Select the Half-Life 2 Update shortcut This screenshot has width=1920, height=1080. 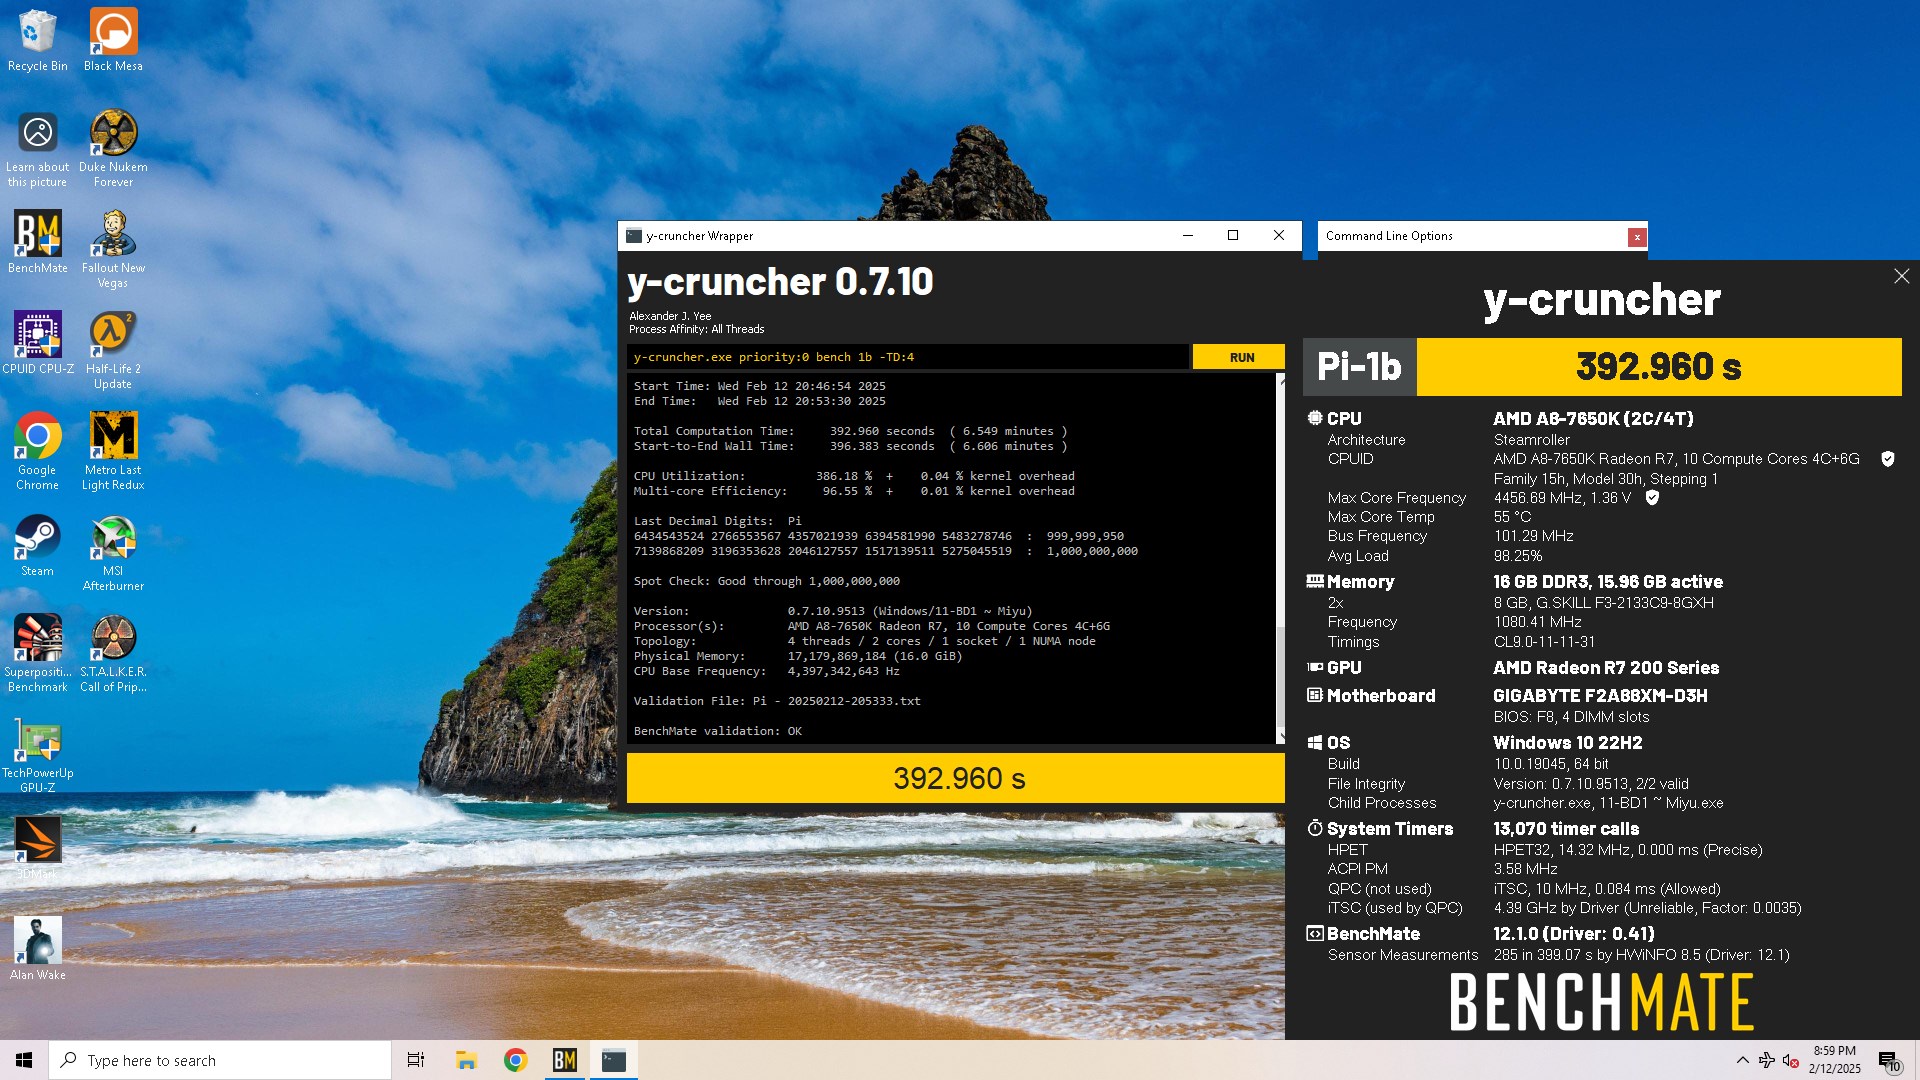(x=113, y=349)
